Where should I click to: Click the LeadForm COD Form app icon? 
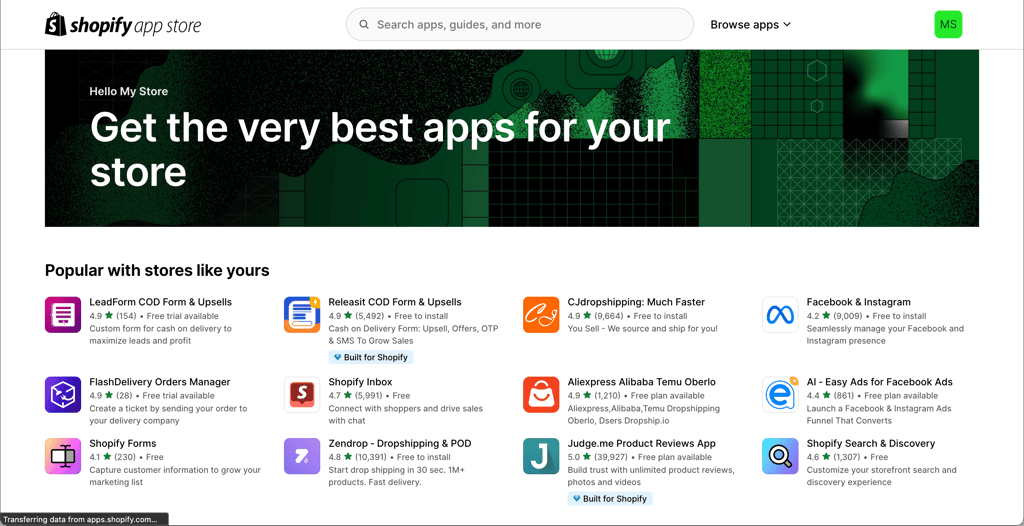click(x=63, y=315)
